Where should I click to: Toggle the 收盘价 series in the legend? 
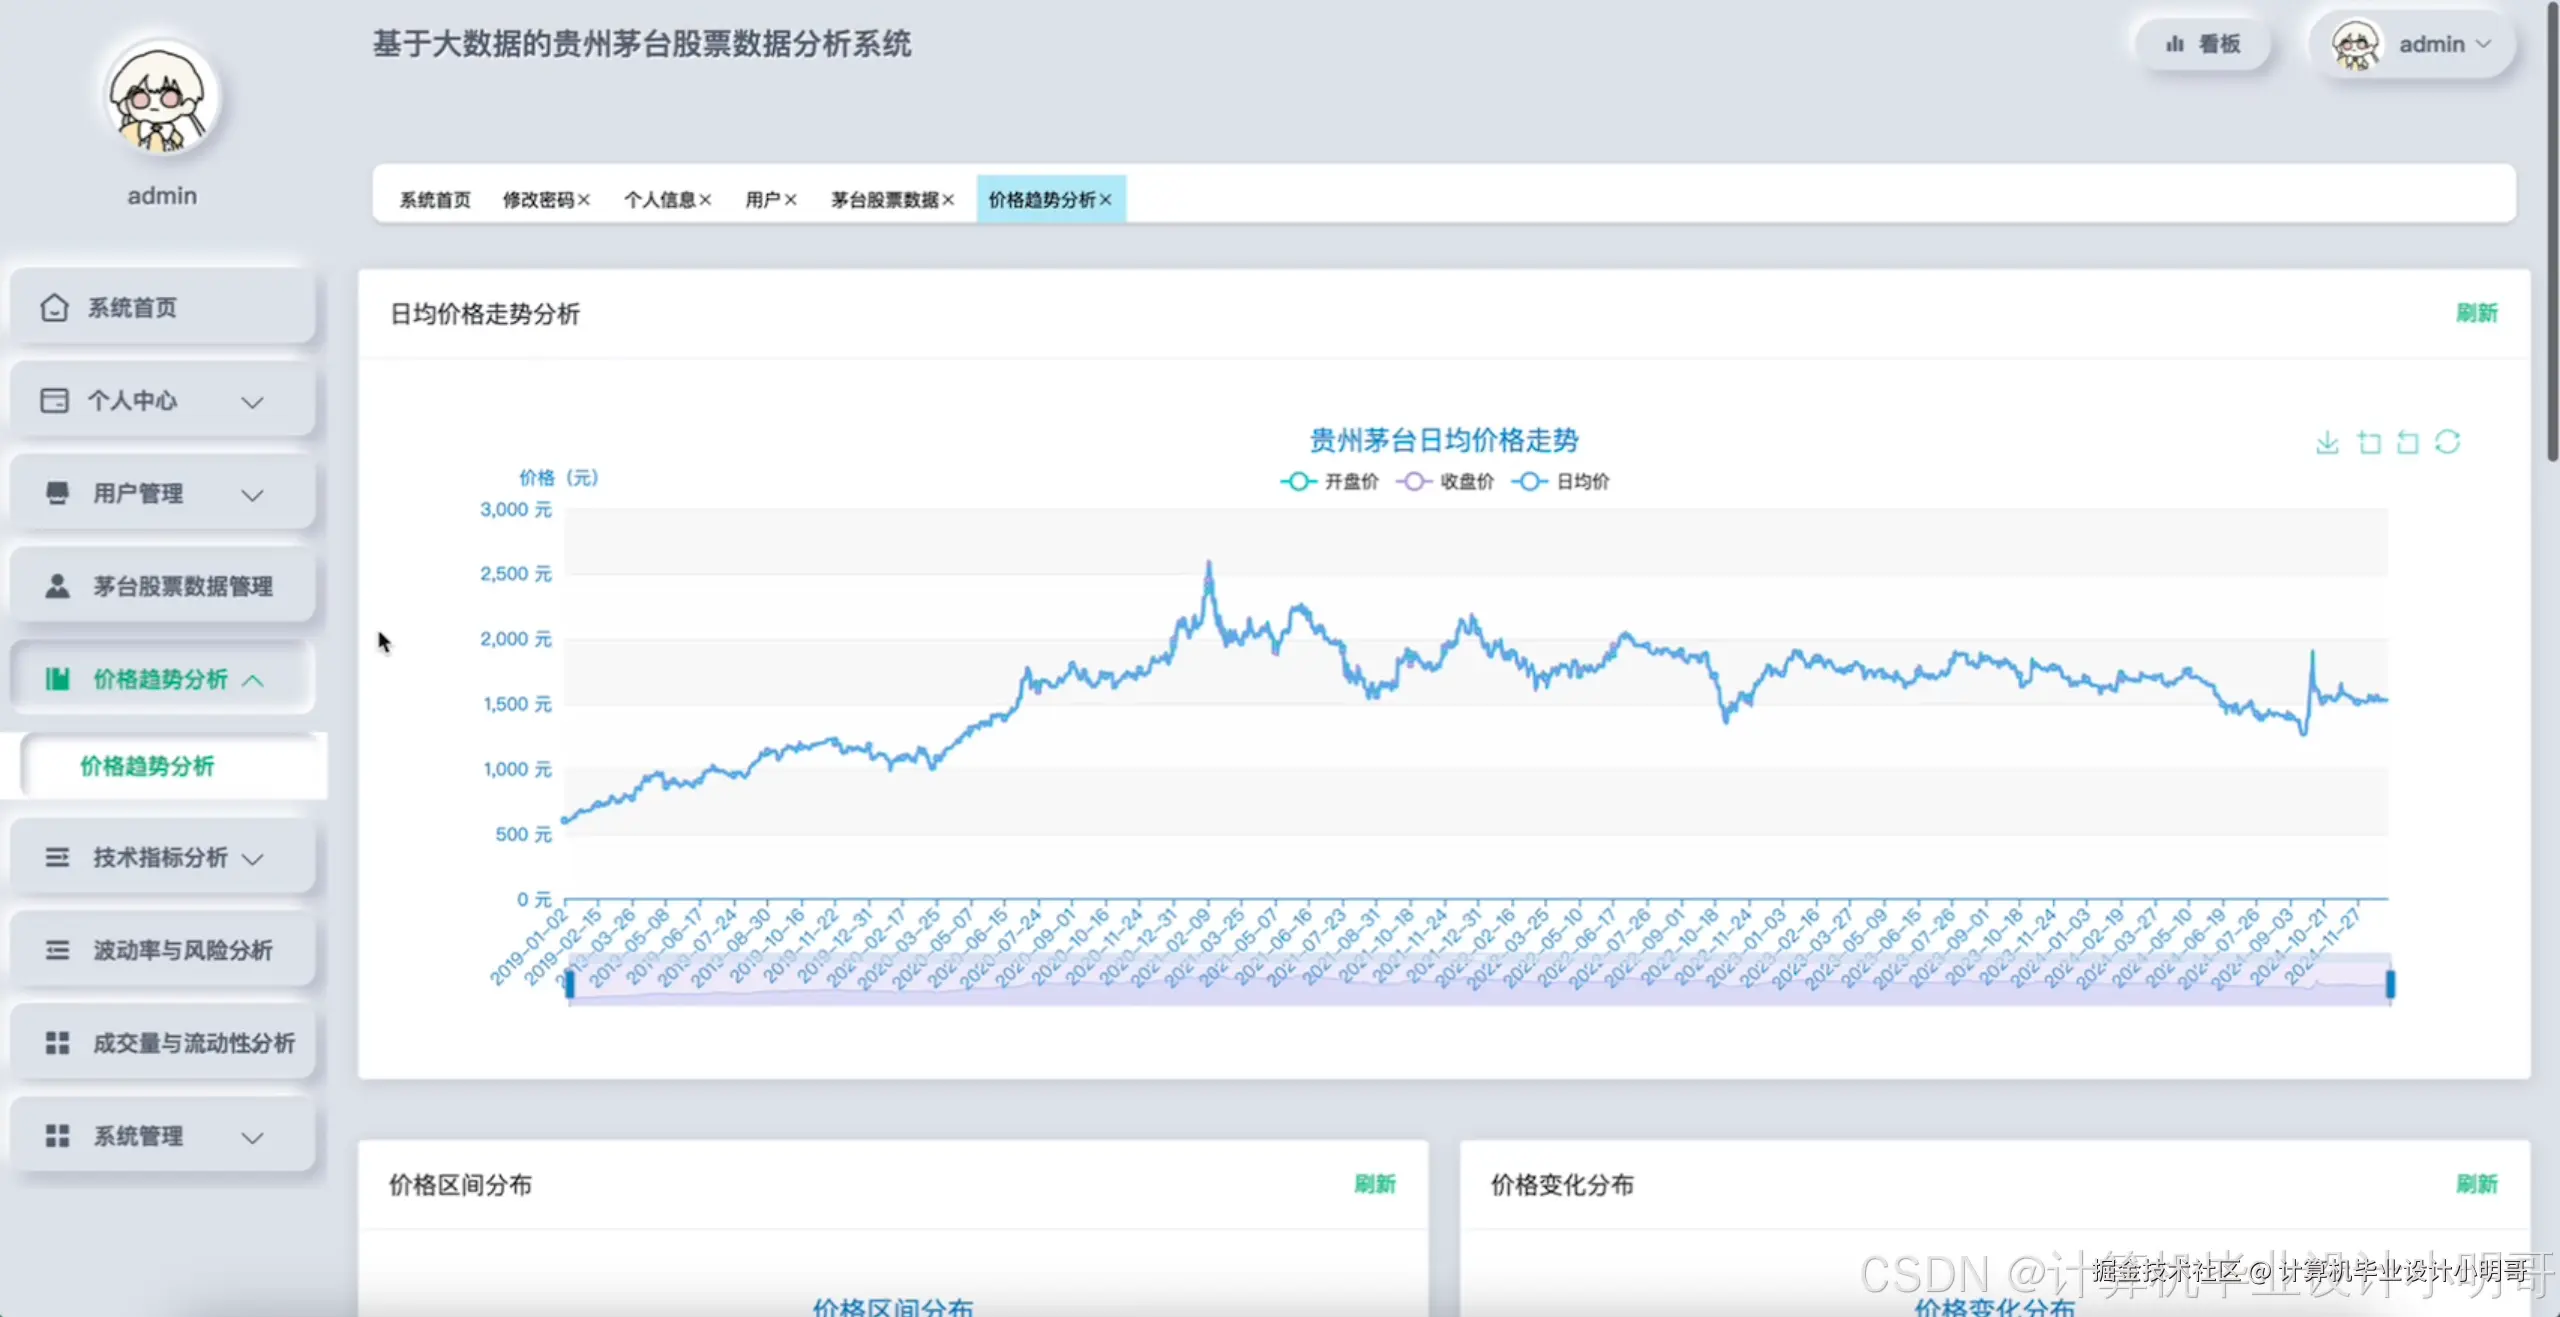click(1445, 482)
